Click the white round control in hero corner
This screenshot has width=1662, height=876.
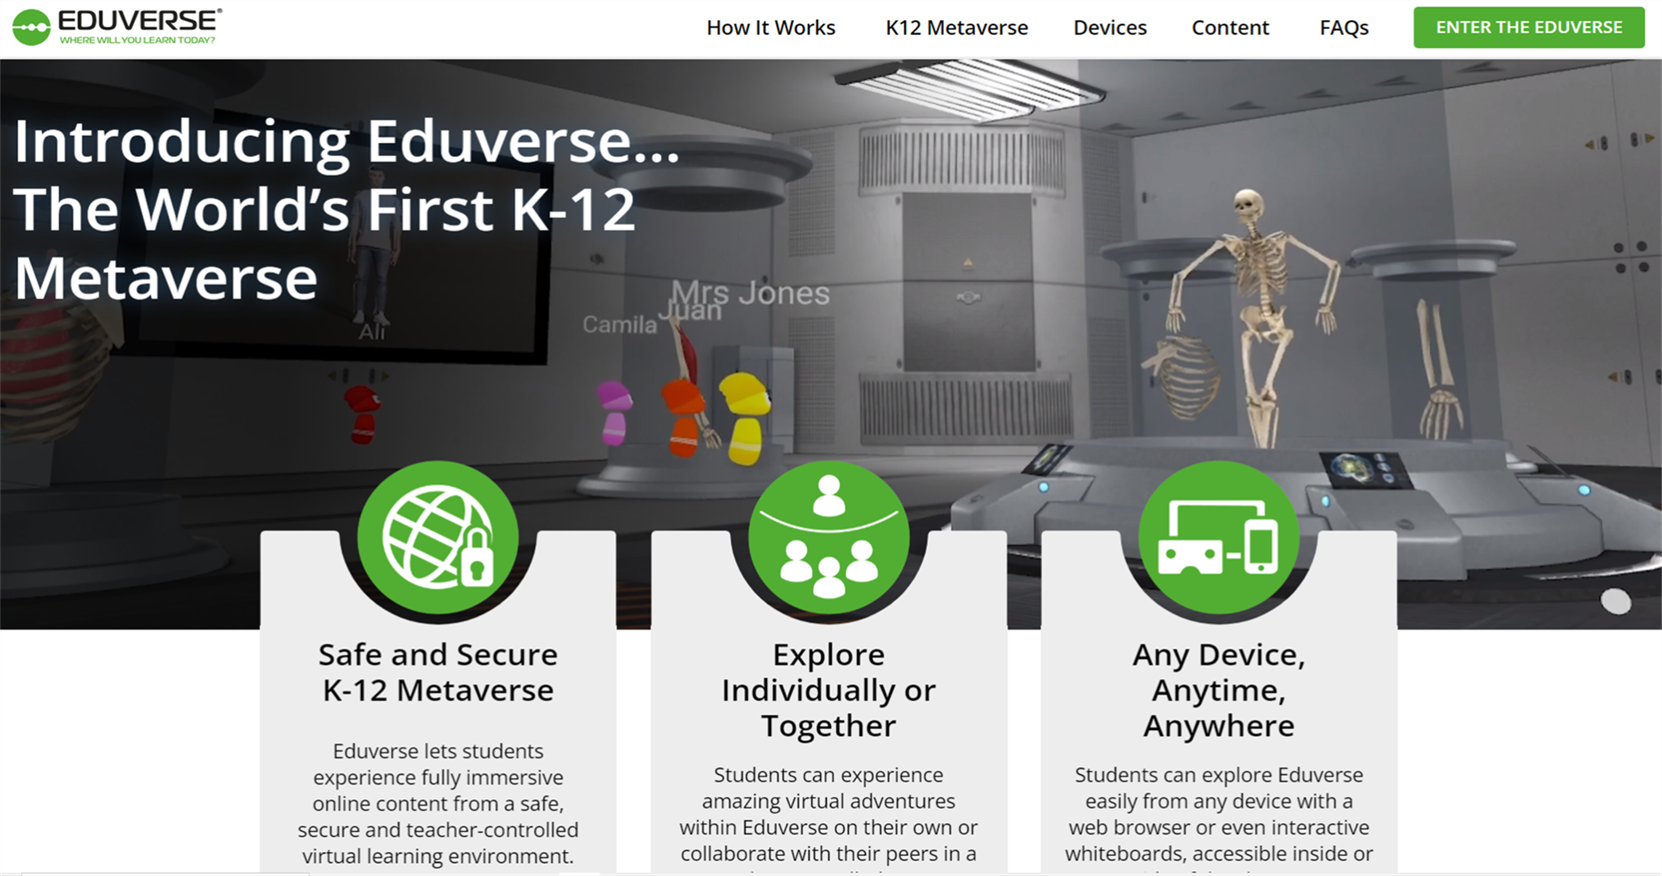[x=1616, y=601]
